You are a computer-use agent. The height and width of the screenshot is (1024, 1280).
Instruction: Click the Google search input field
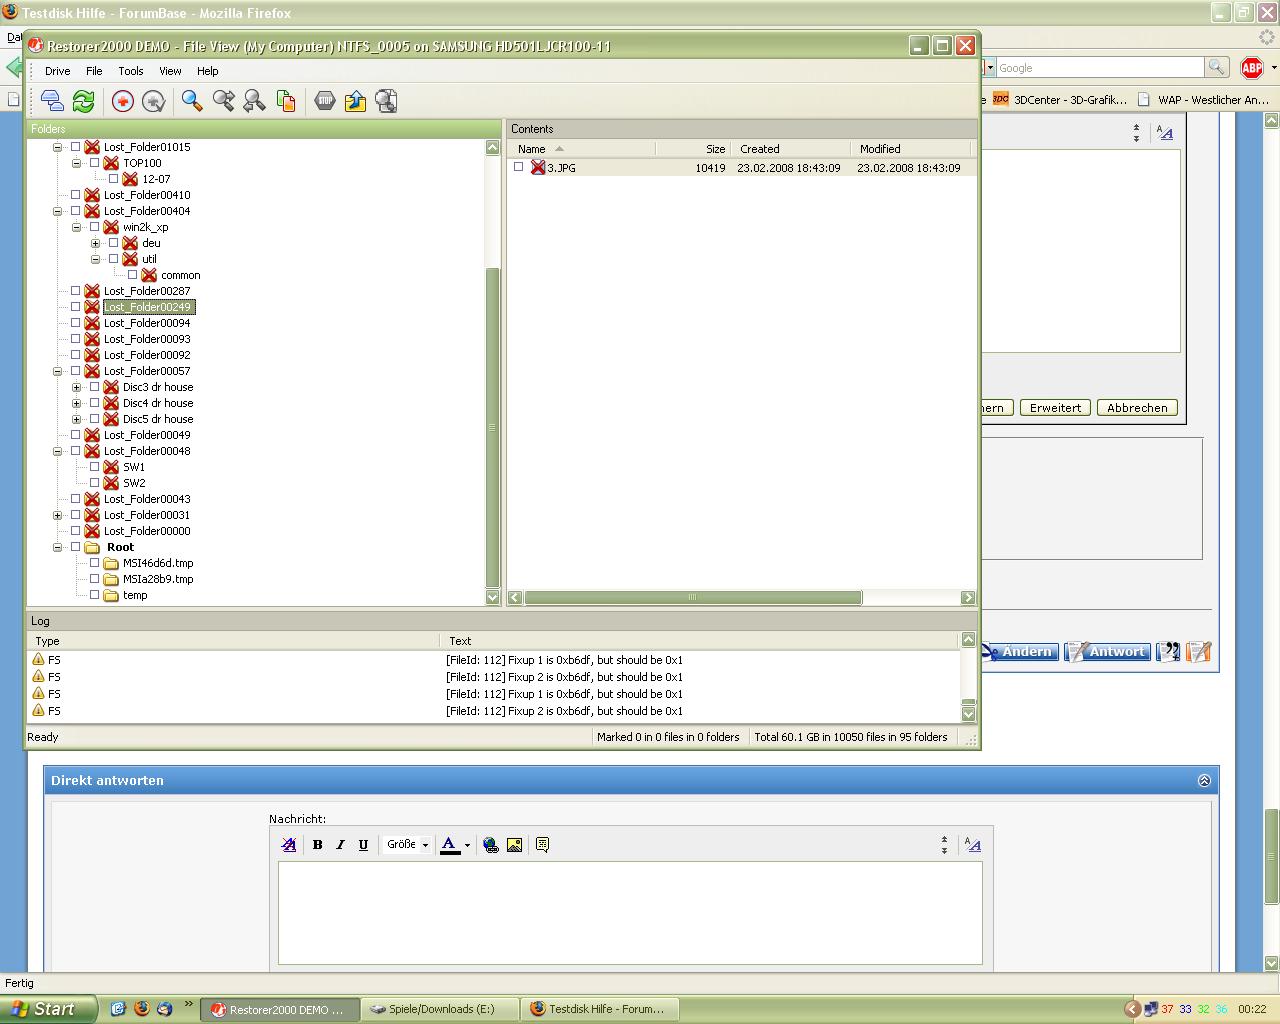tap(1100, 68)
